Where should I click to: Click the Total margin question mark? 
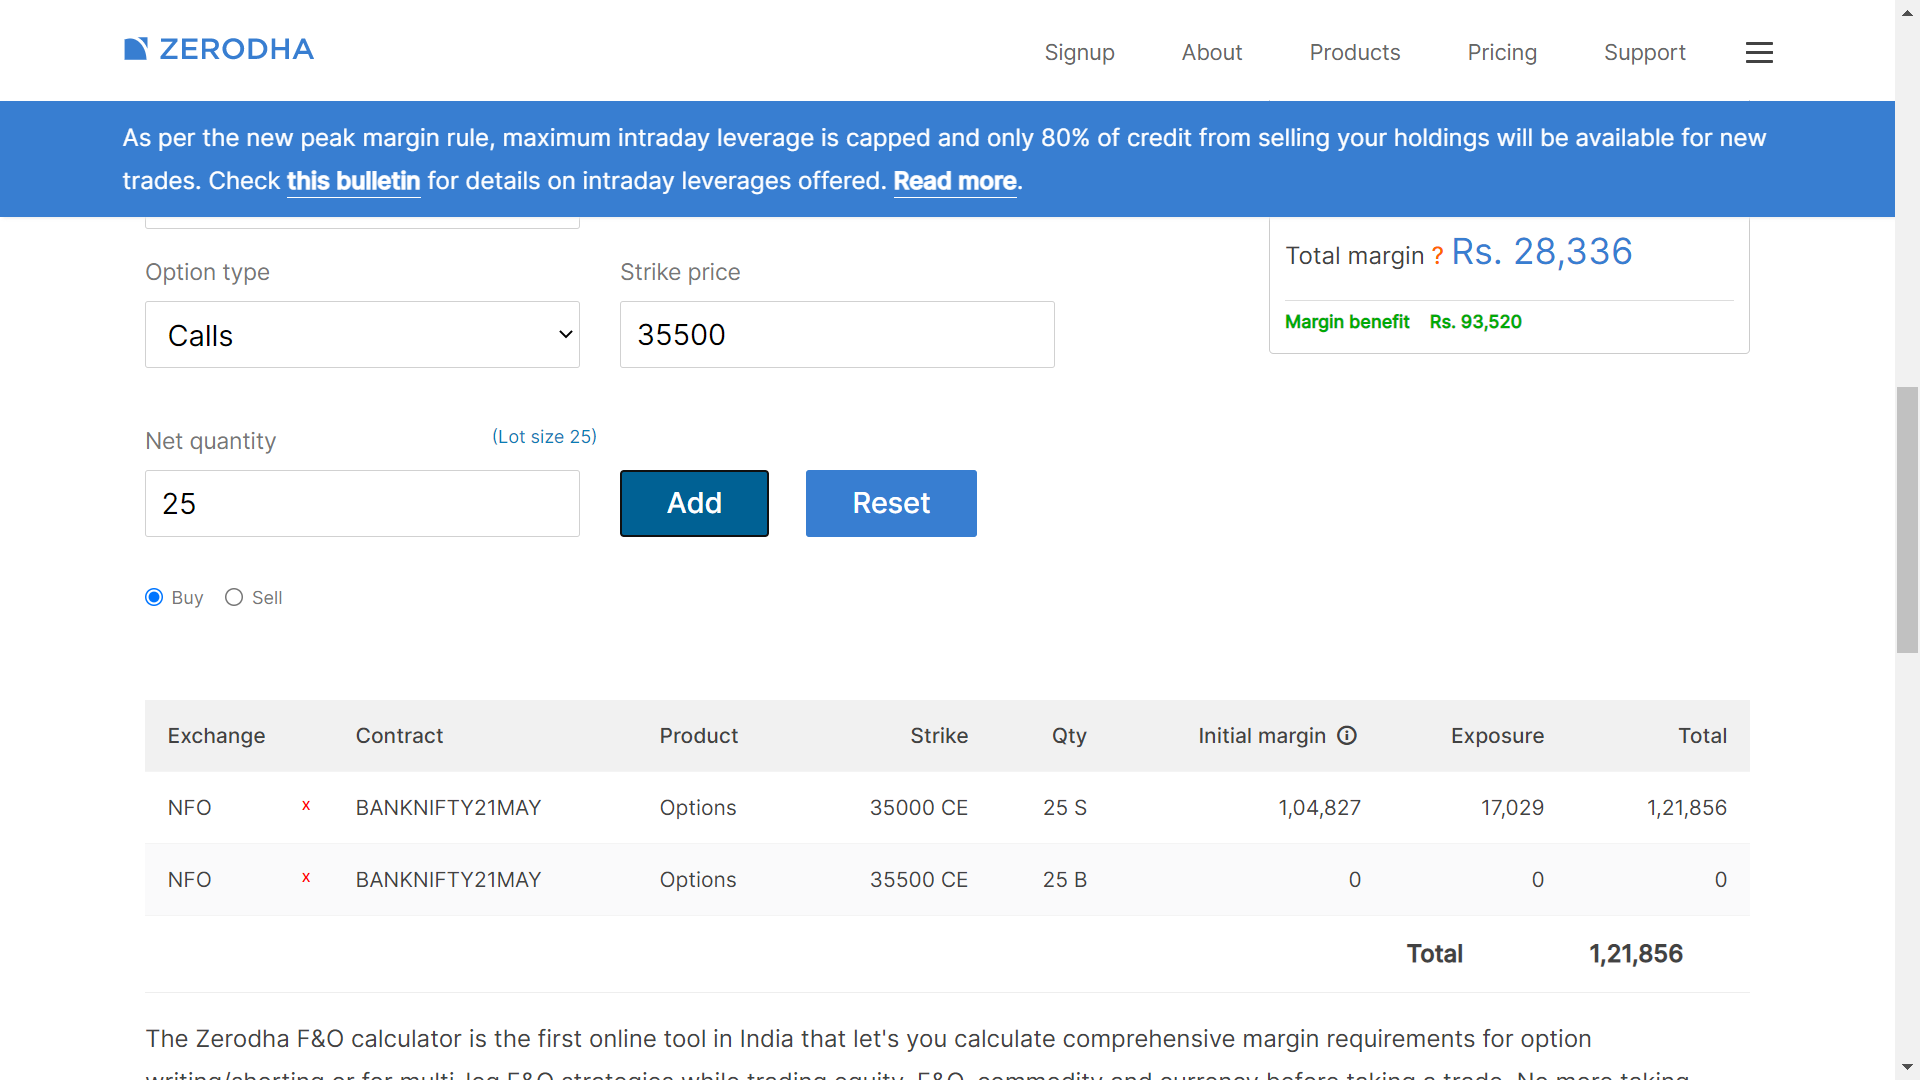coord(1437,256)
